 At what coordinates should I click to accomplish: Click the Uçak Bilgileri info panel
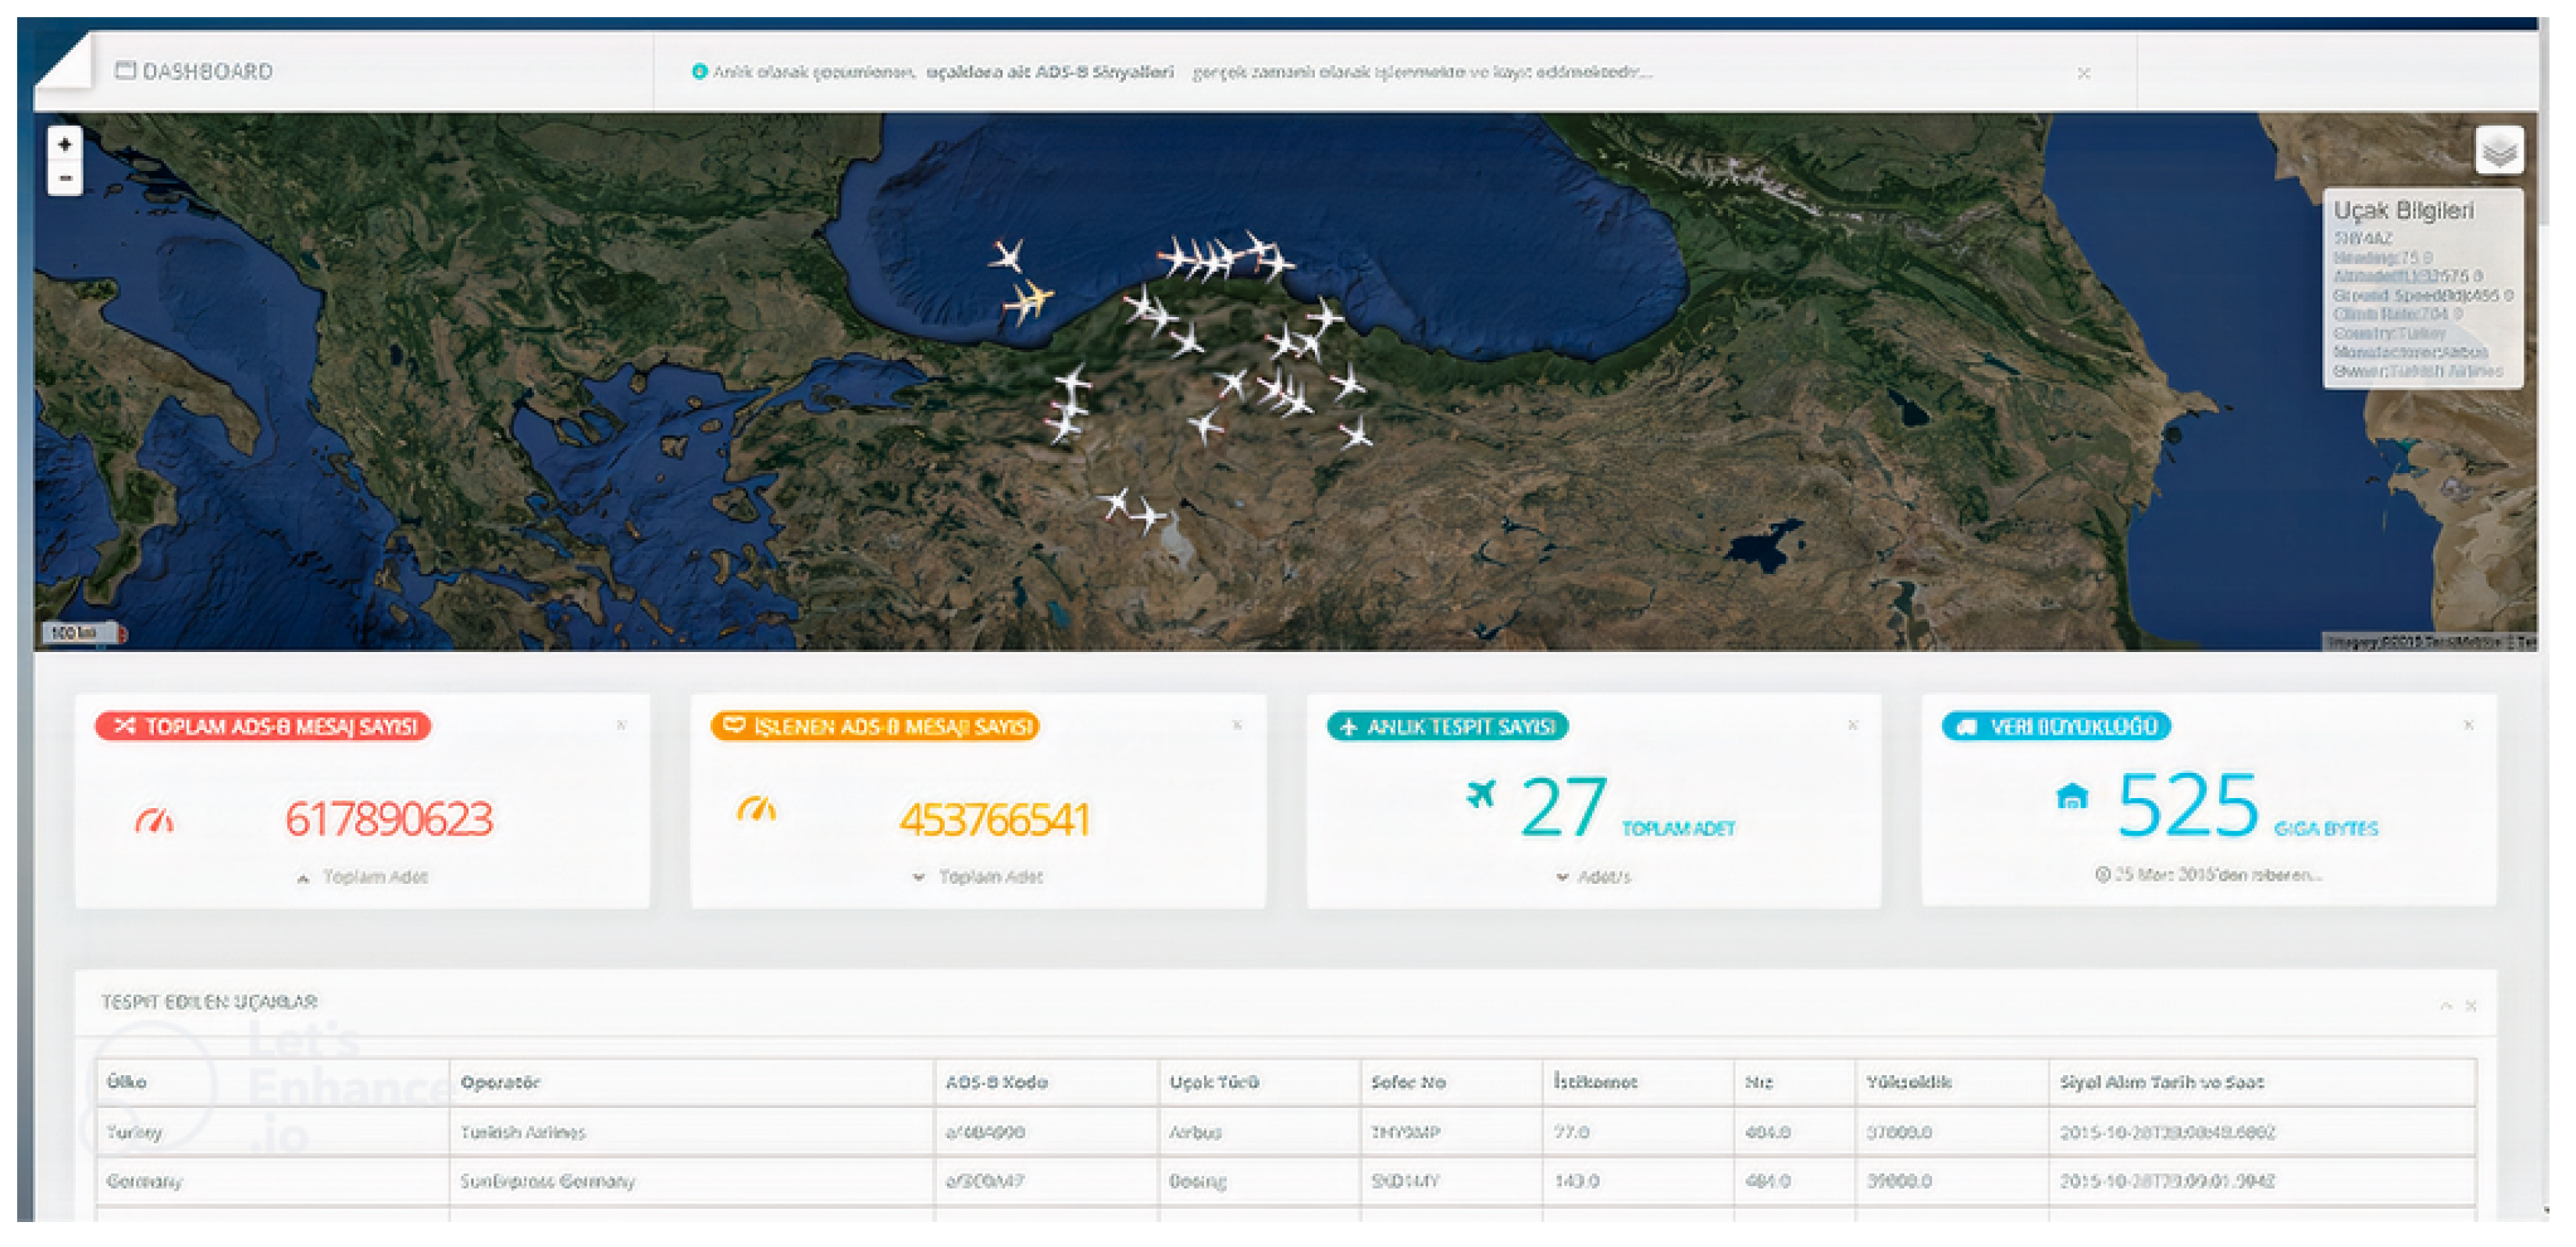(x=2421, y=290)
